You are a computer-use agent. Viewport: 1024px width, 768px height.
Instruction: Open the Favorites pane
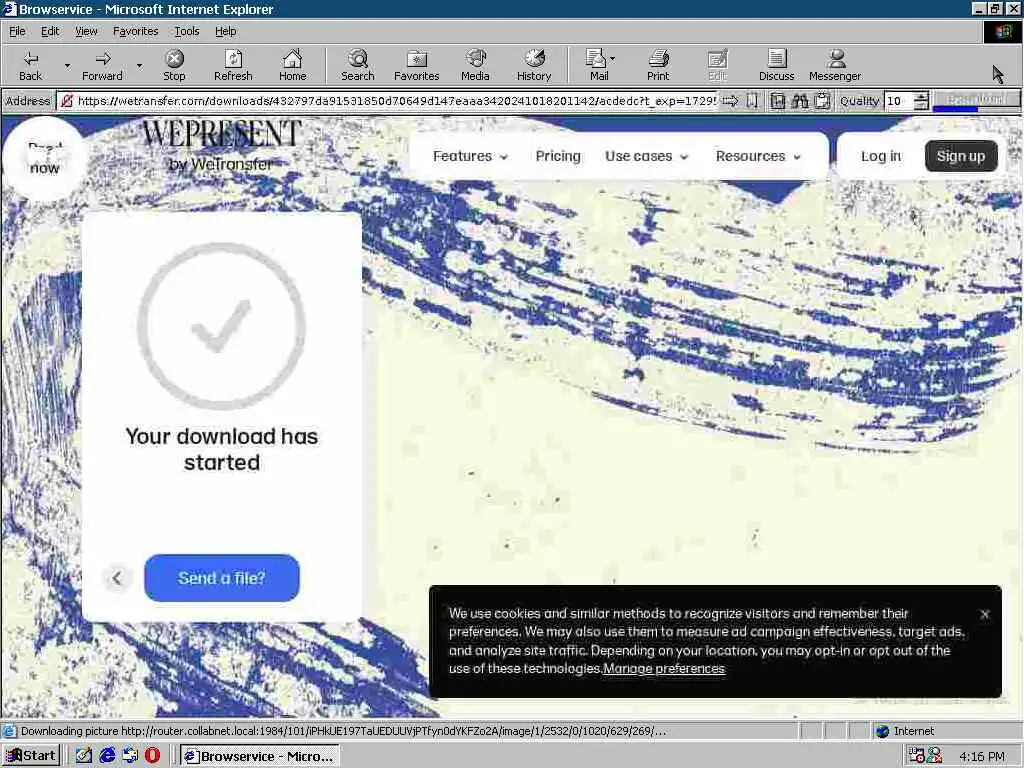tap(417, 65)
